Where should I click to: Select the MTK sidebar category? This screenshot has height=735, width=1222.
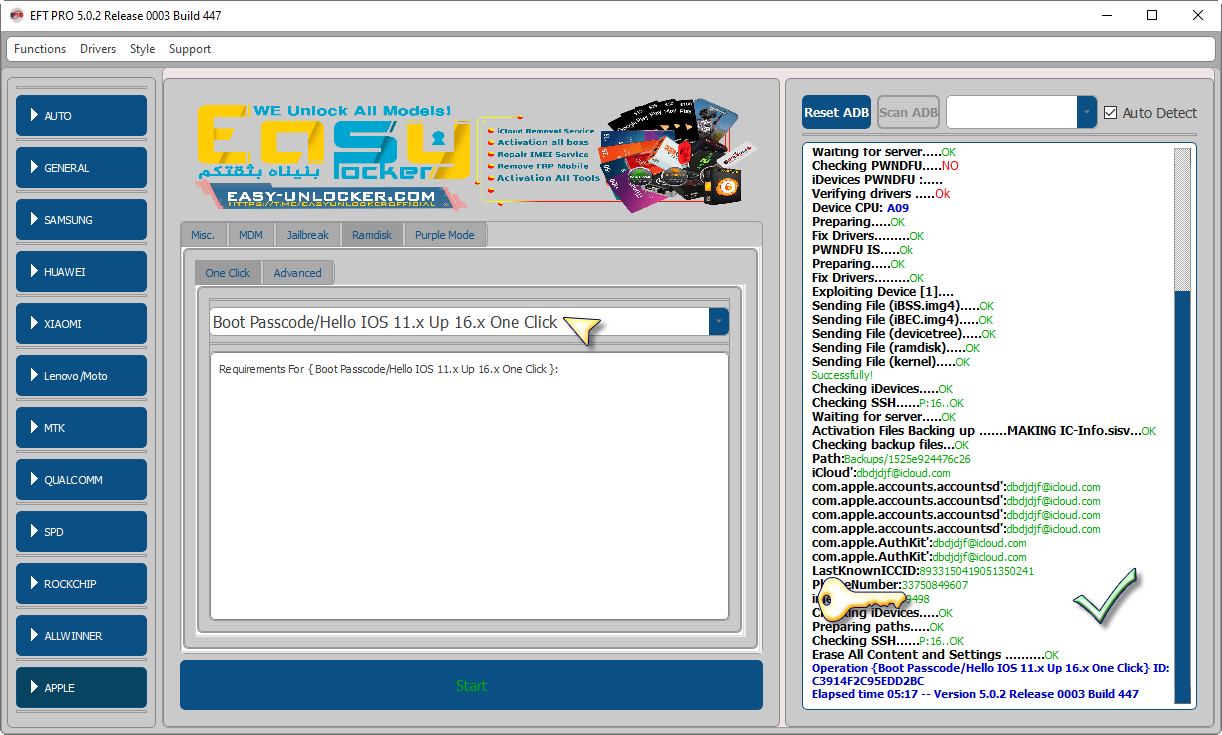coord(81,428)
